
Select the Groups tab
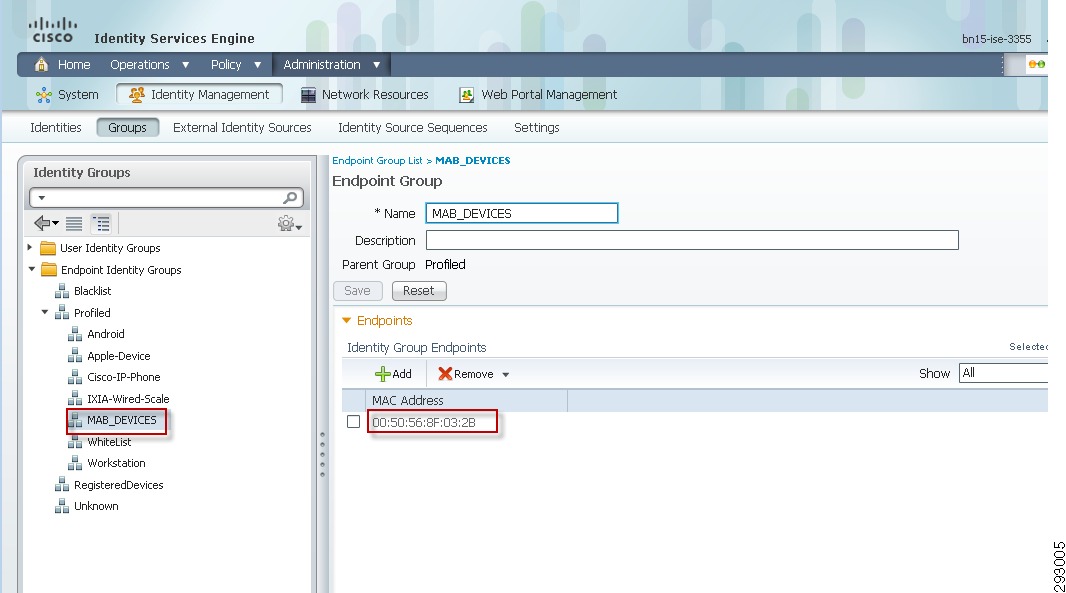[127, 128]
